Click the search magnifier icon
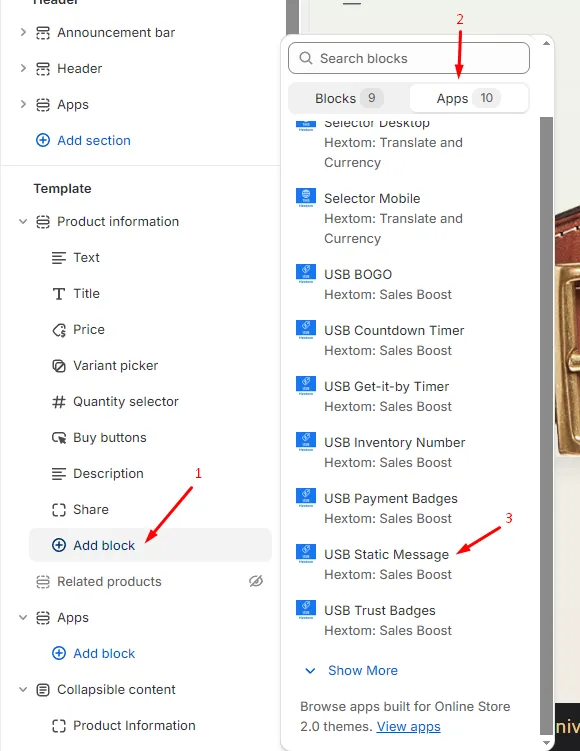580x751 pixels. point(306,58)
